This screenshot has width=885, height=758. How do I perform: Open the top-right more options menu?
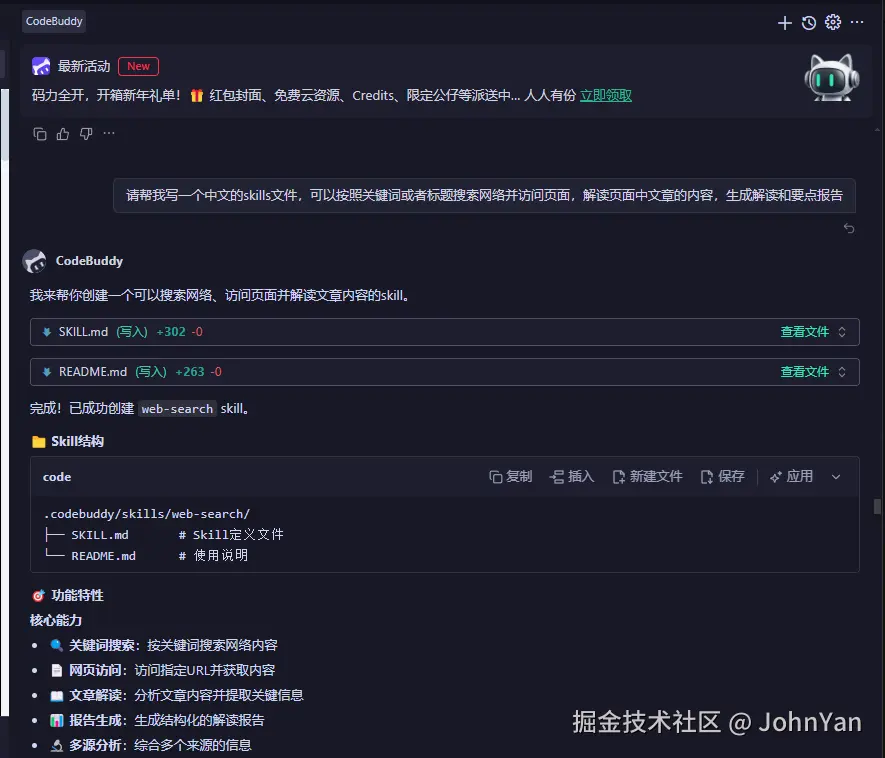pos(857,23)
